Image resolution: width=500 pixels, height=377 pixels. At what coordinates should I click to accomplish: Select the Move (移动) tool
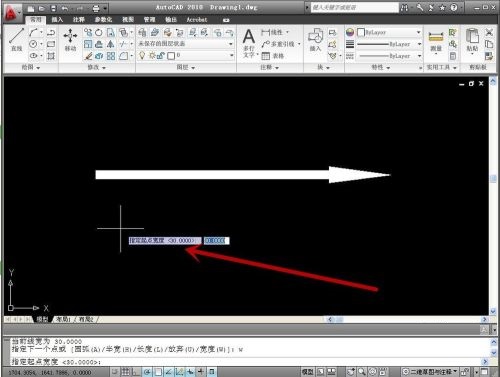click(70, 40)
